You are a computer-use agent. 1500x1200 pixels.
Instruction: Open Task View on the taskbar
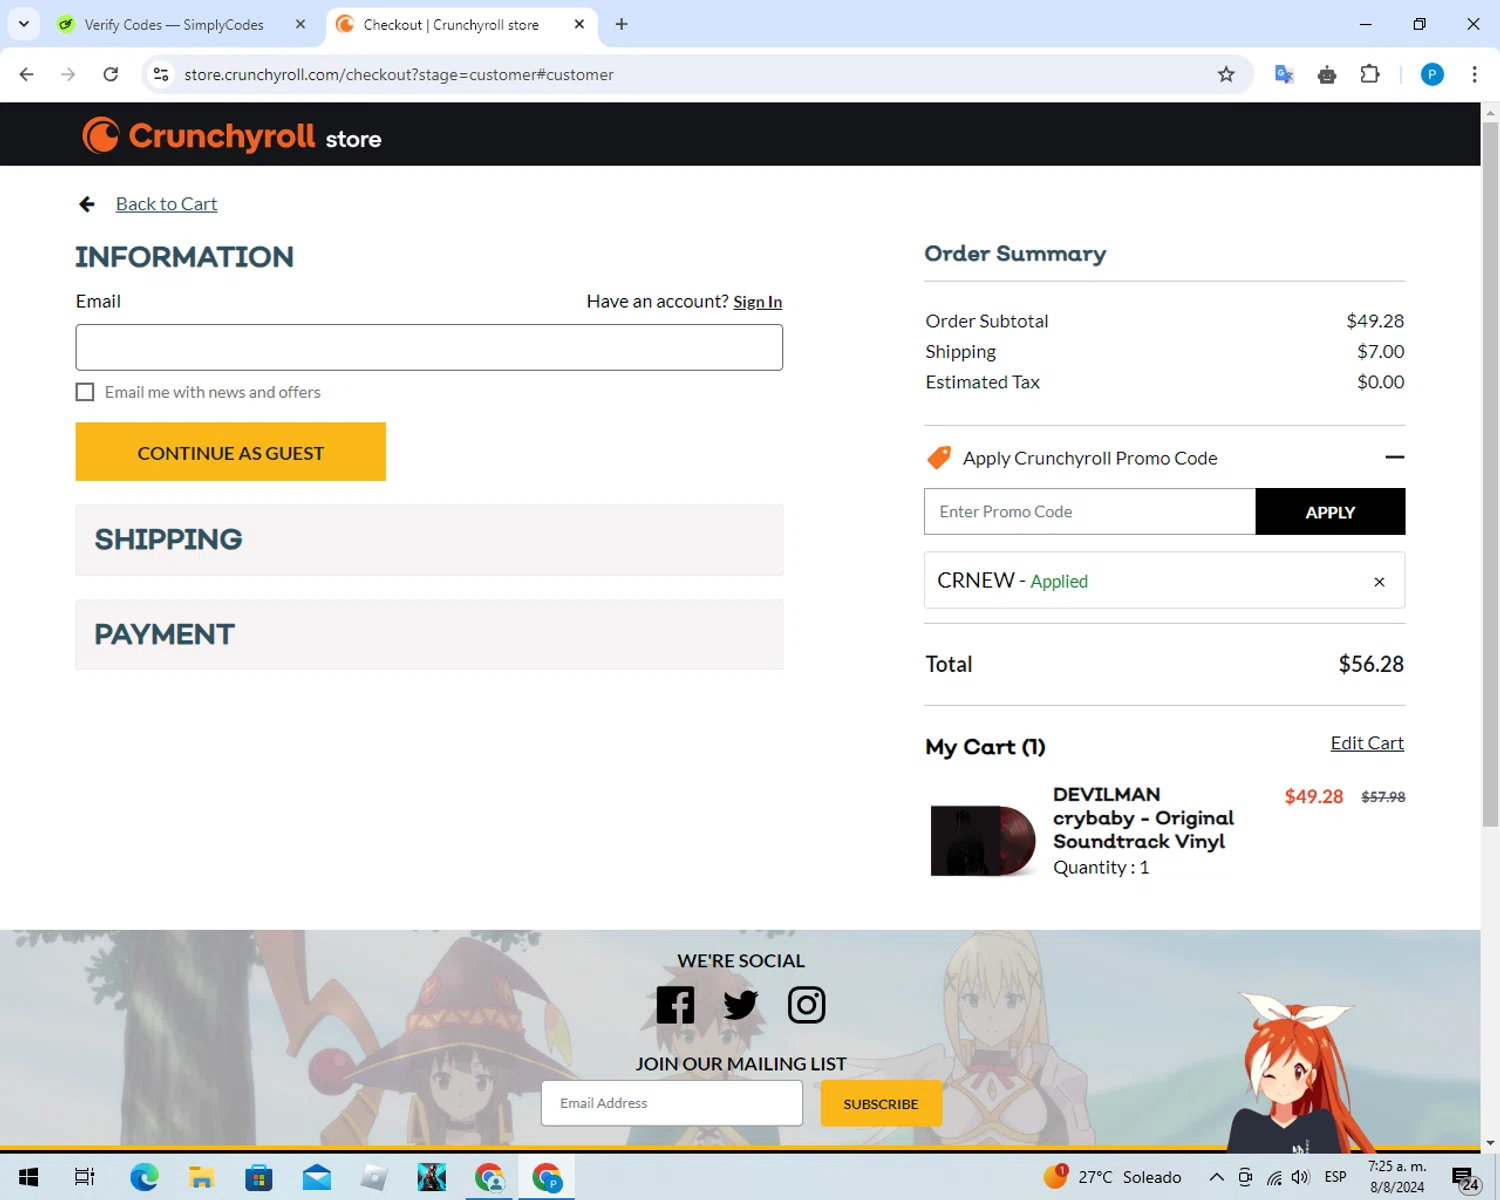(85, 1177)
